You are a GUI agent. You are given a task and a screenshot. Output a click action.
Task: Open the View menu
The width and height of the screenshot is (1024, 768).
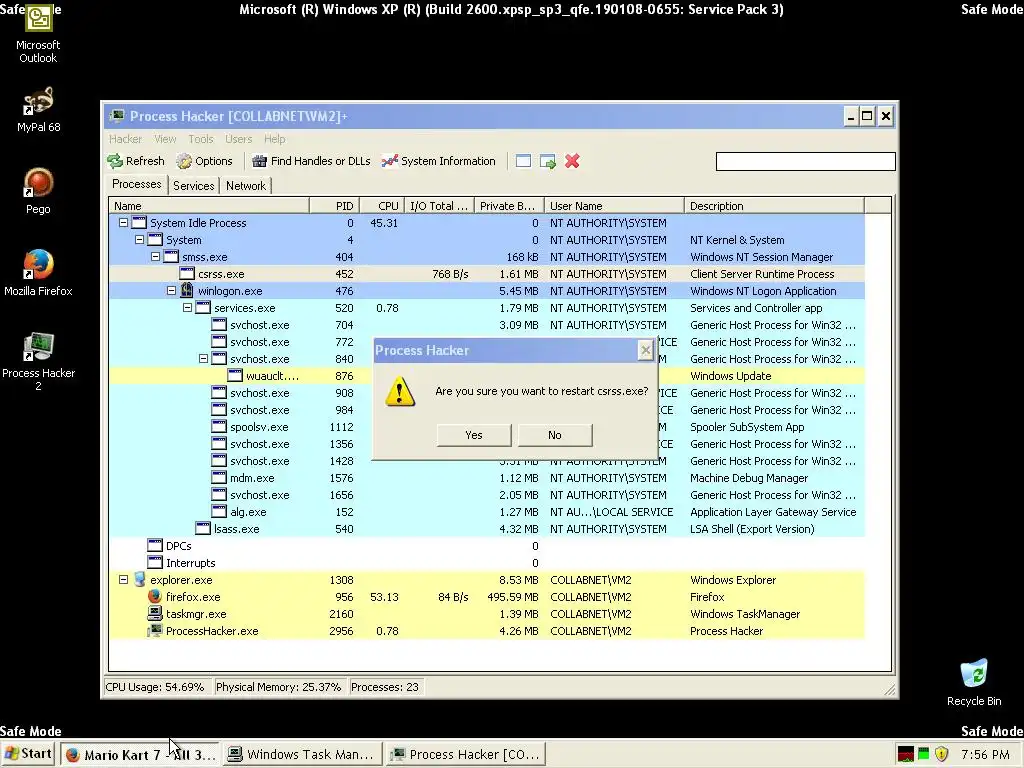165,139
